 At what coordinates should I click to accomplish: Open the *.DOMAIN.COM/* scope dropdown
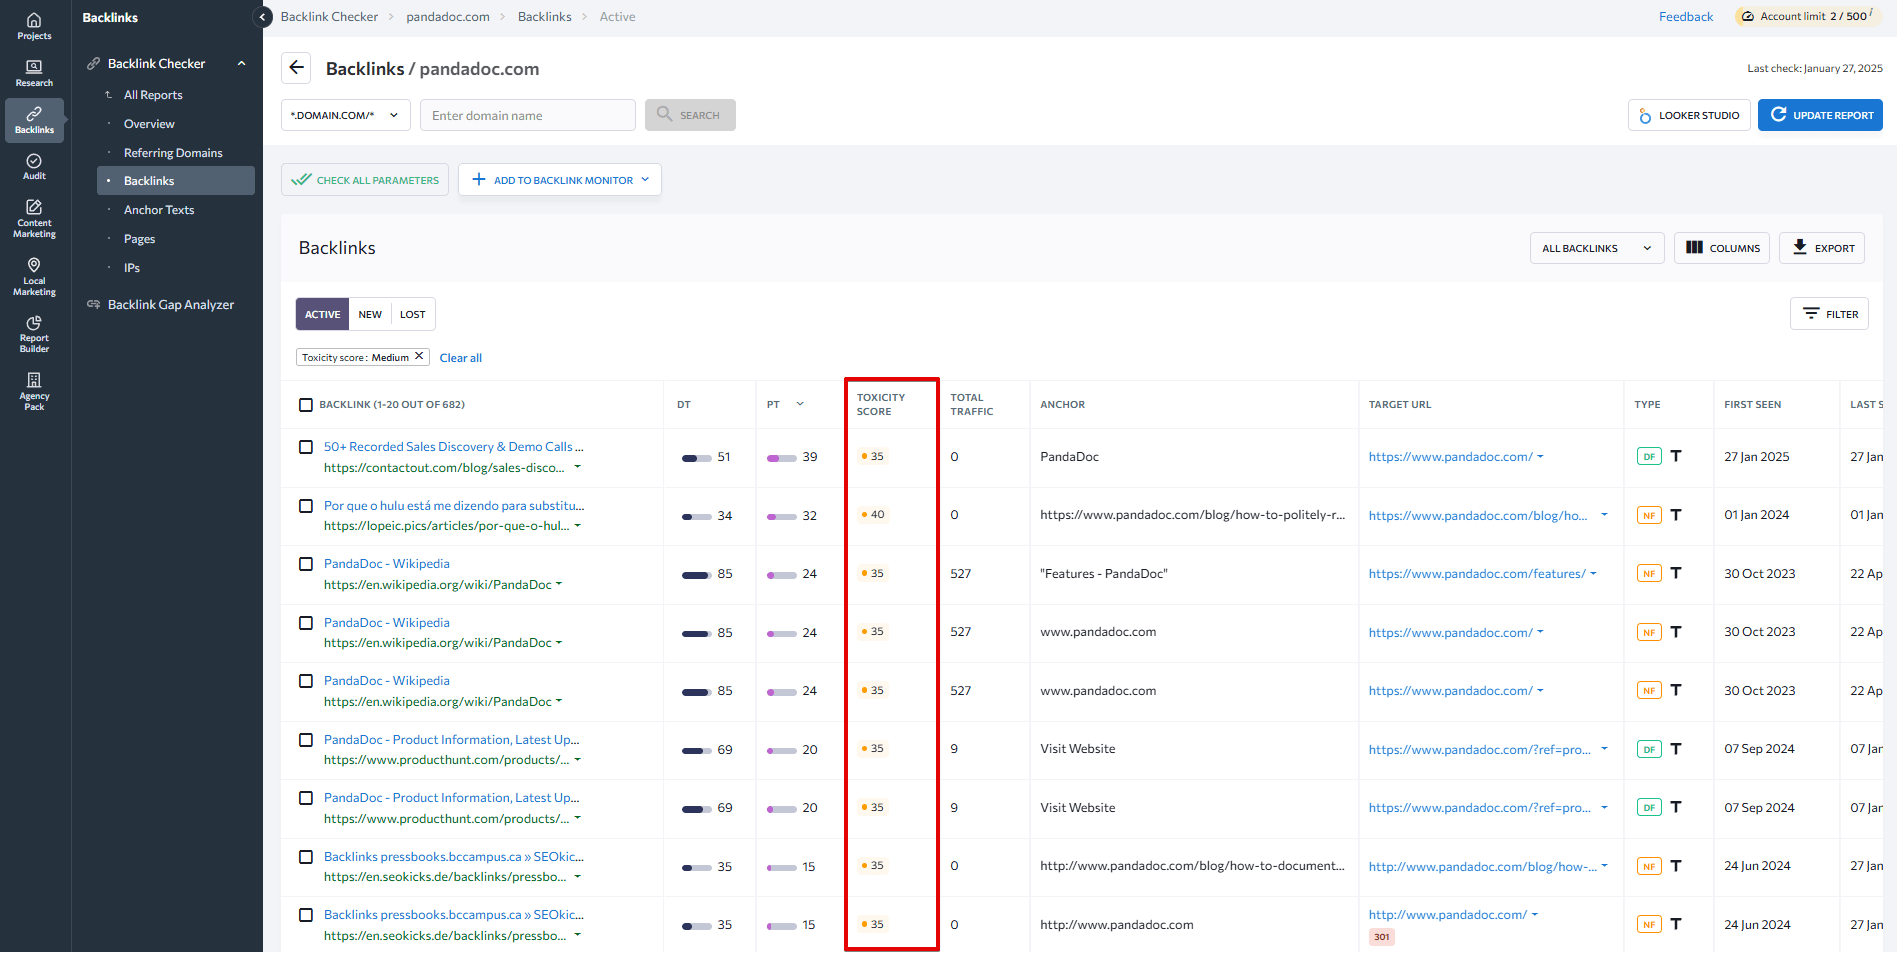(x=345, y=115)
